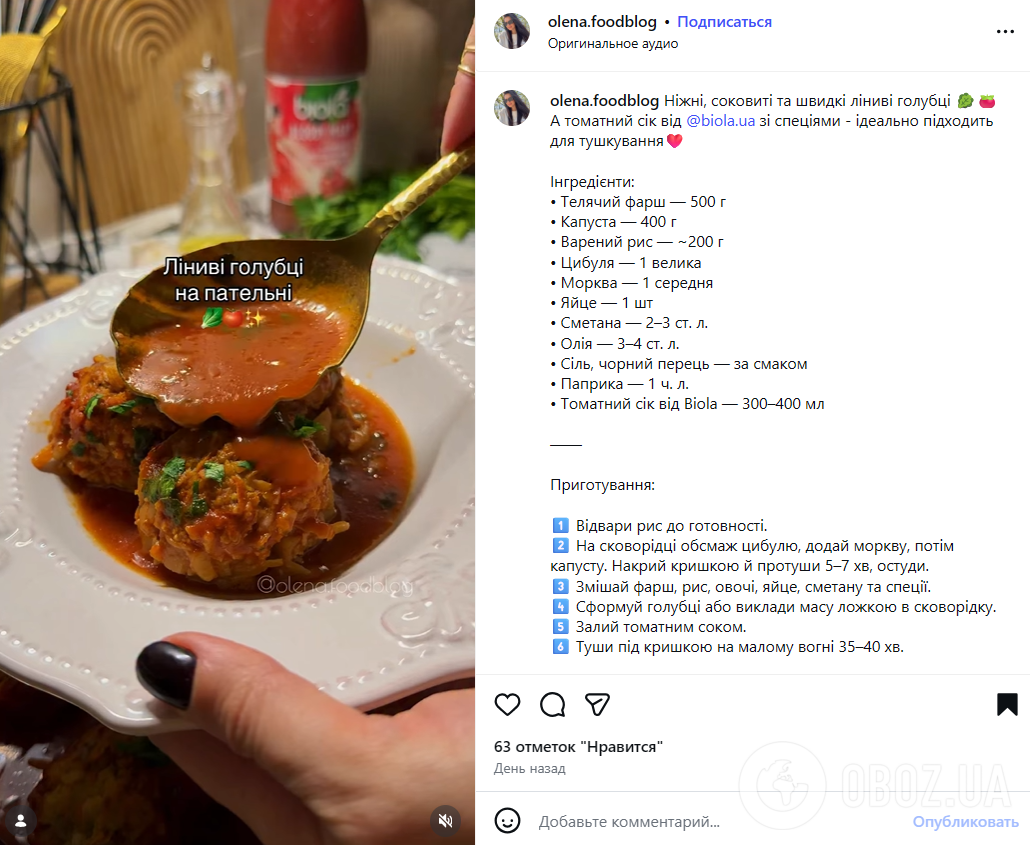Screen dimensions: 1030x845
Task: Share the post using the paper plane icon
Action: (597, 704)
